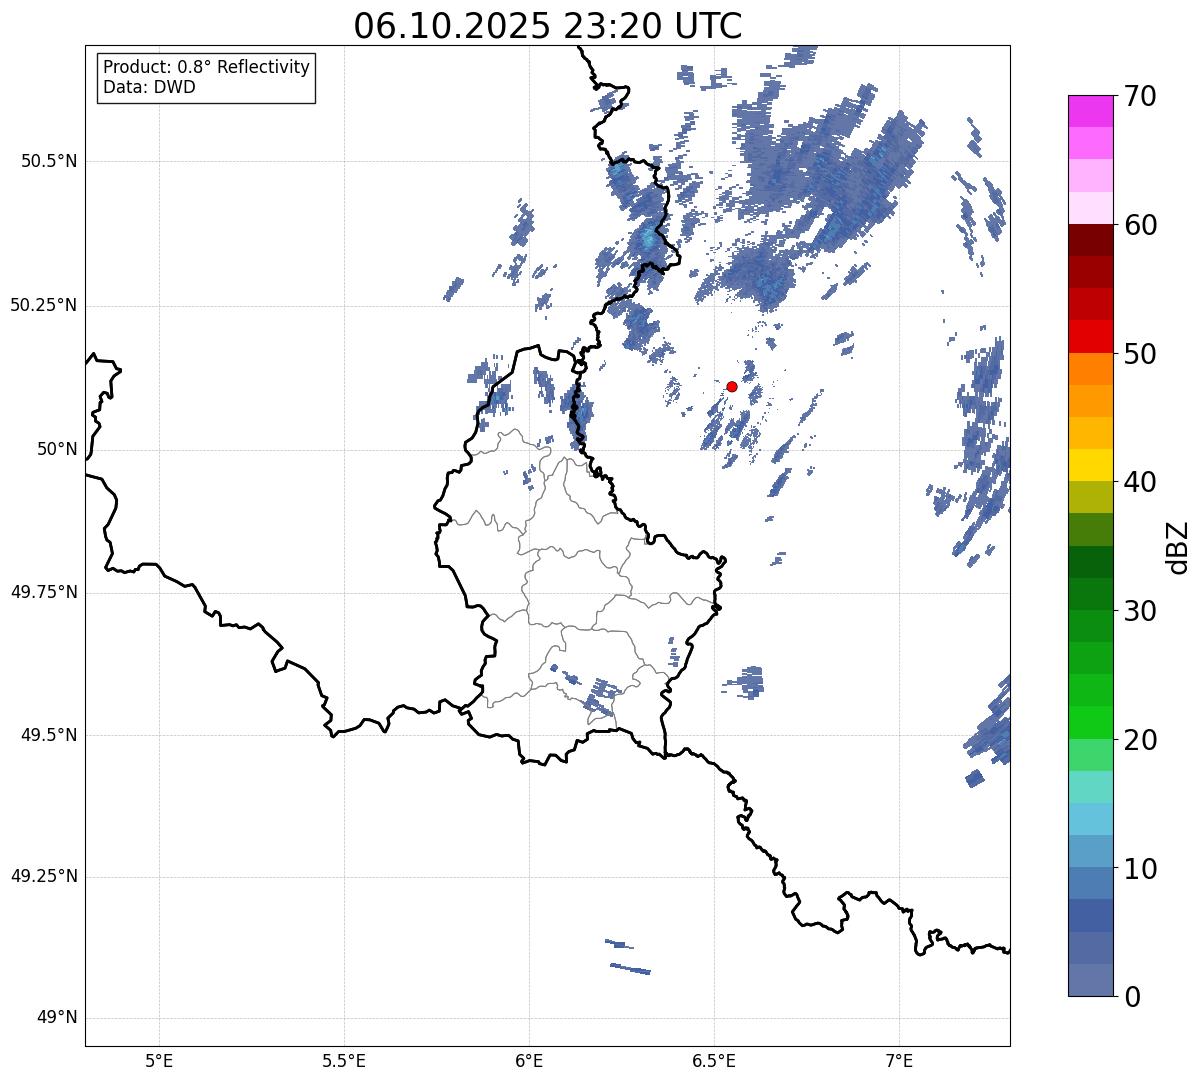Click the 'dBZ' colorbar axis label
This screenshot has height=1081, width=1202.
click(x=1178, y=547)
